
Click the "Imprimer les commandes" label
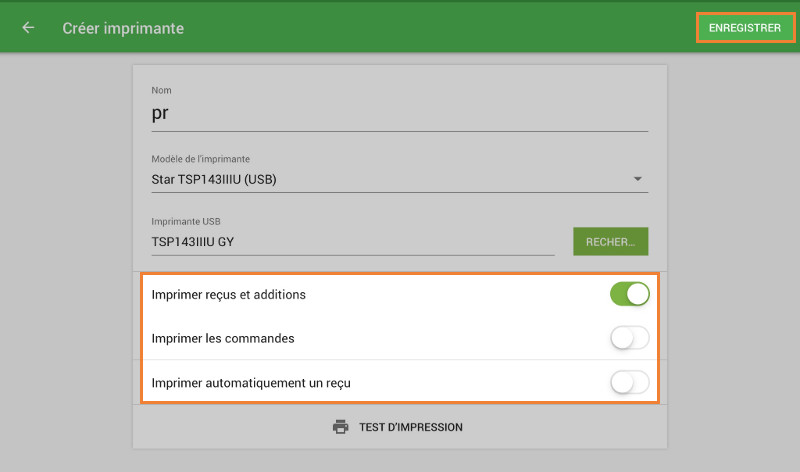click(223, 339)
